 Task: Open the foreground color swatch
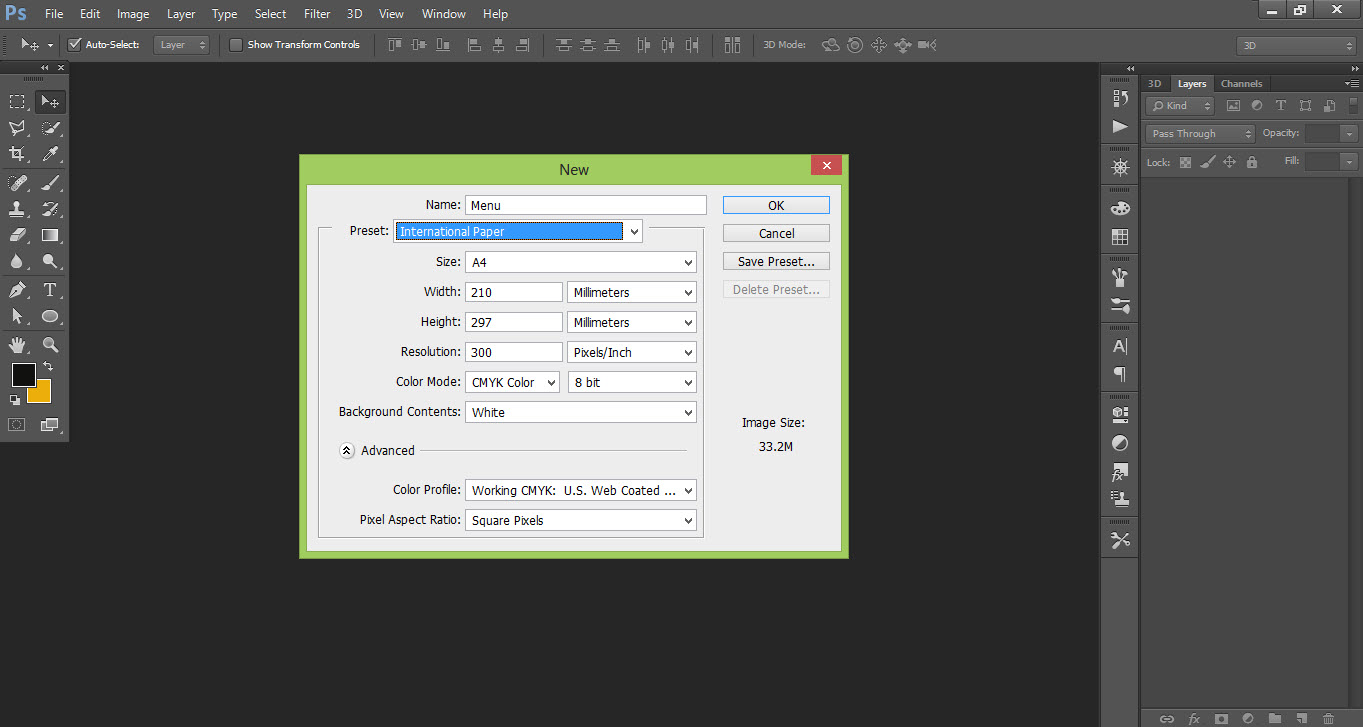[x=23, y=375]
